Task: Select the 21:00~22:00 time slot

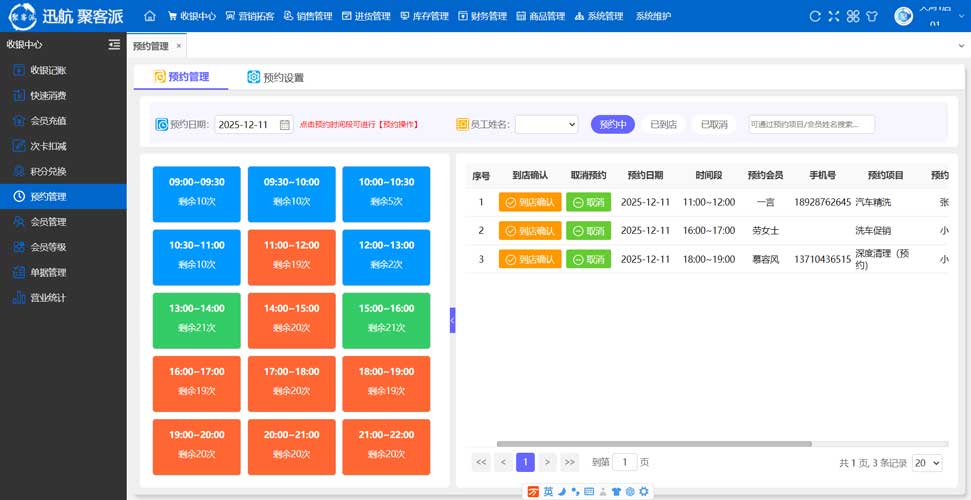Action: [x=386, y=447]
